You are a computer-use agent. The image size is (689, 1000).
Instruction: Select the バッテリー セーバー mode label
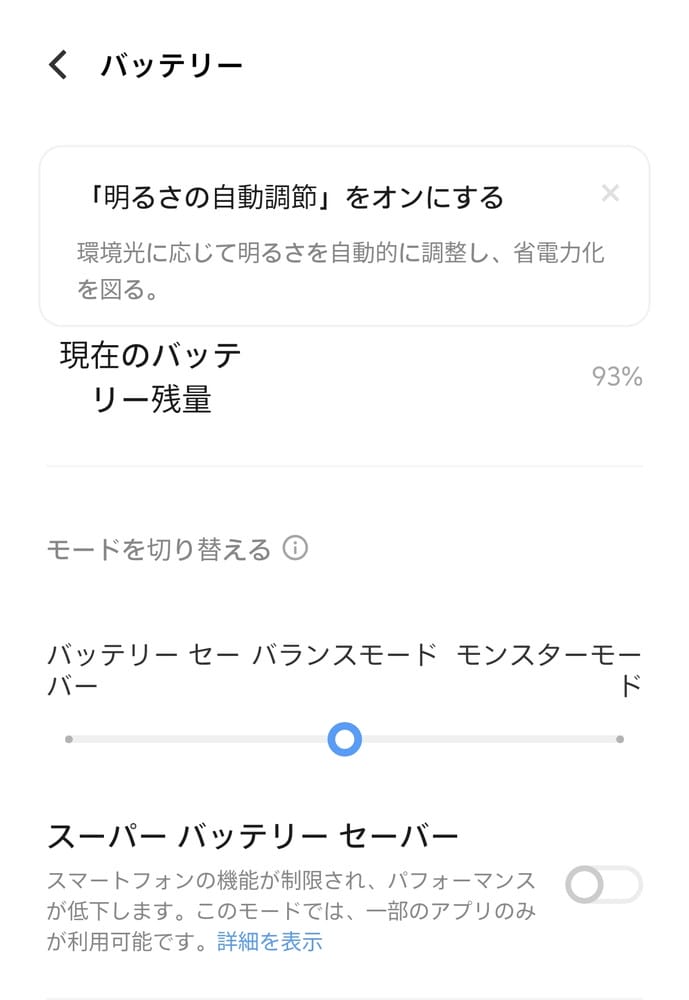pyautogui.click(x=142, y=670)
